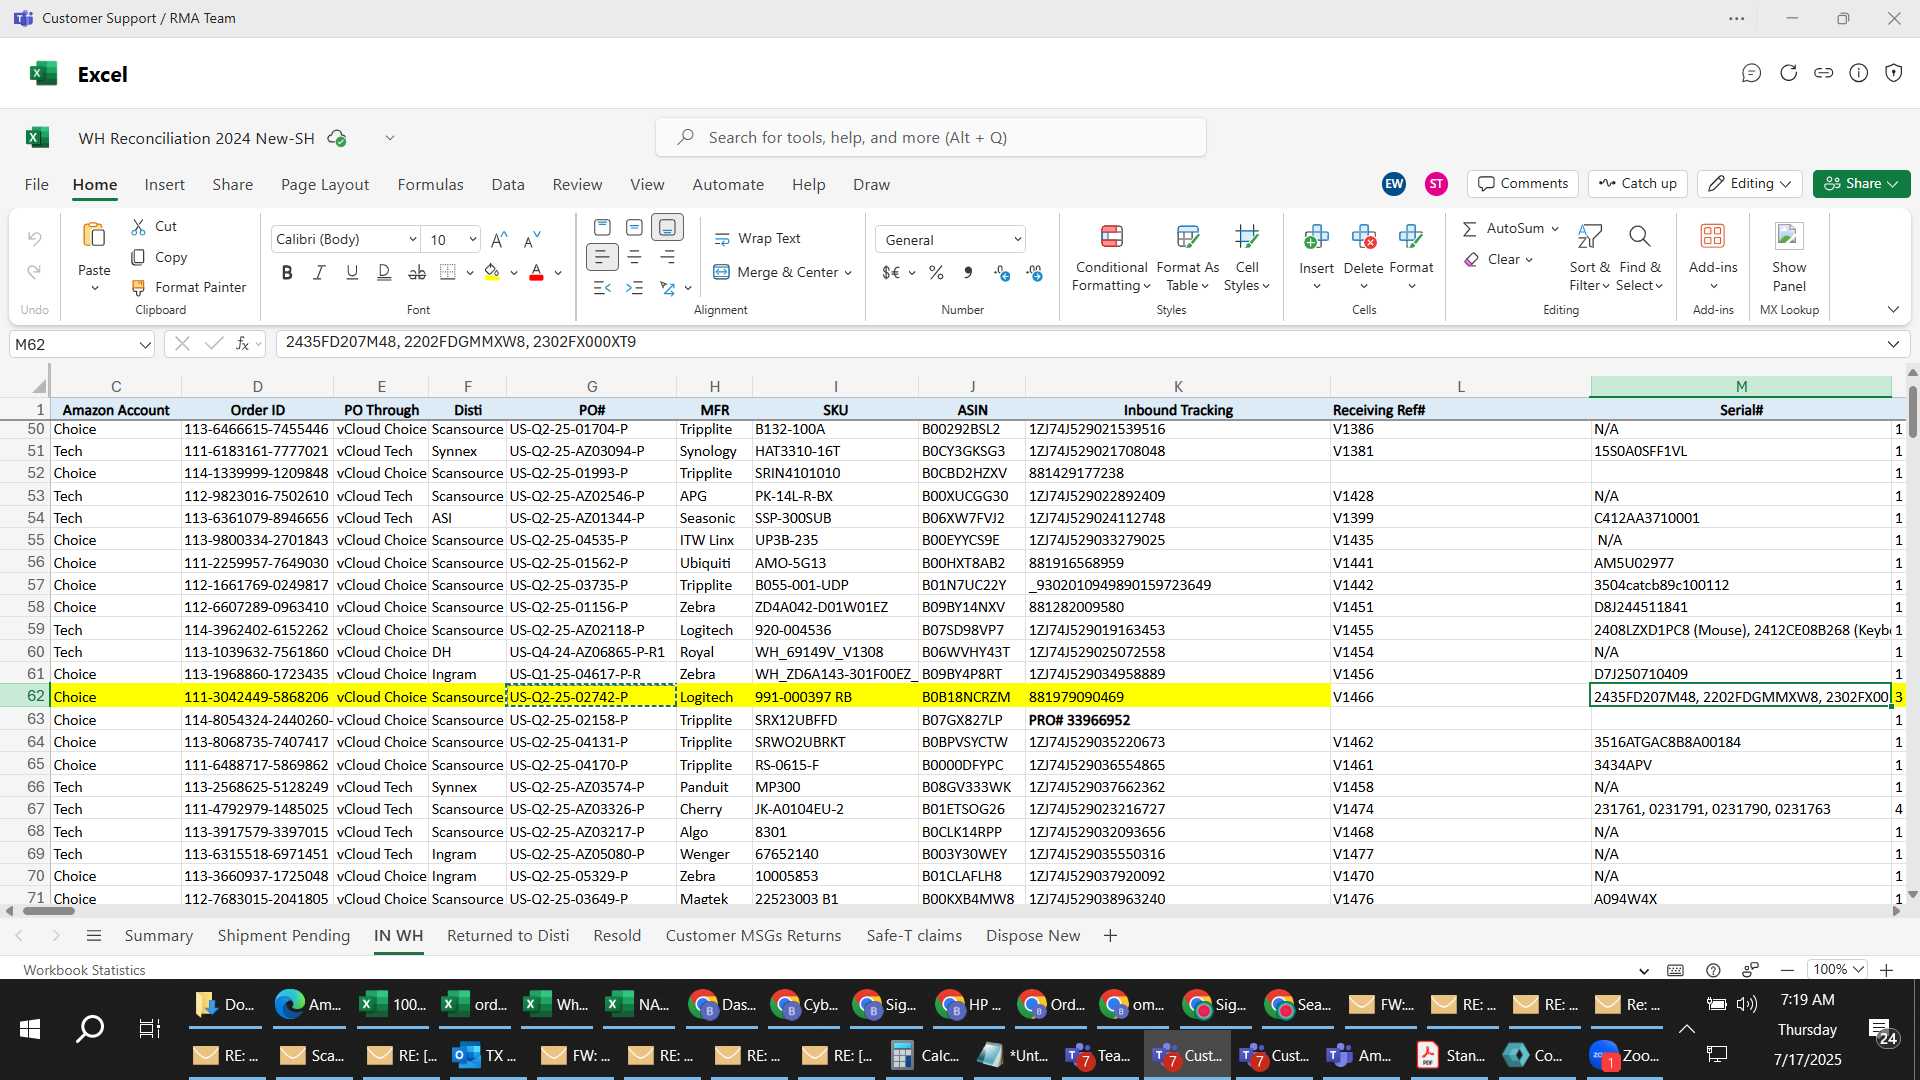Apply strikethrough formatting

click(417, 273)
